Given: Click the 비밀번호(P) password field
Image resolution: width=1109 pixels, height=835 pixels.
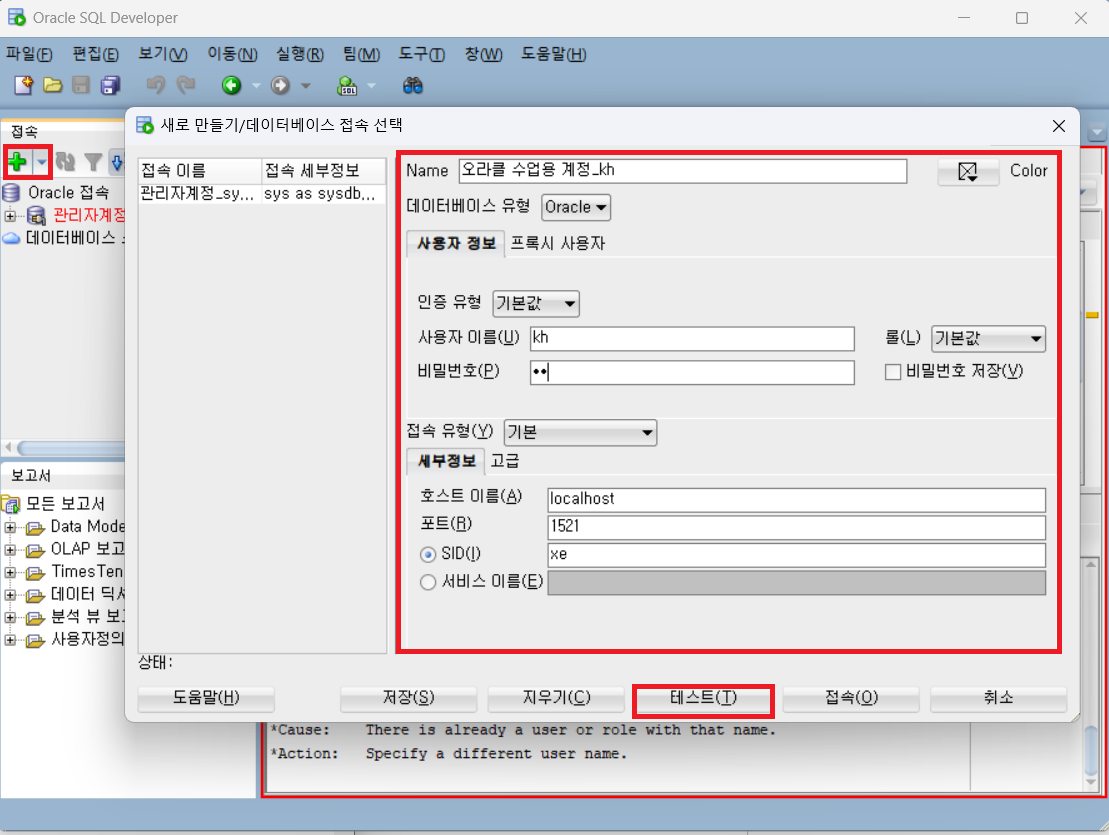Looking at the screenshot, I should [x=692, y=373].
